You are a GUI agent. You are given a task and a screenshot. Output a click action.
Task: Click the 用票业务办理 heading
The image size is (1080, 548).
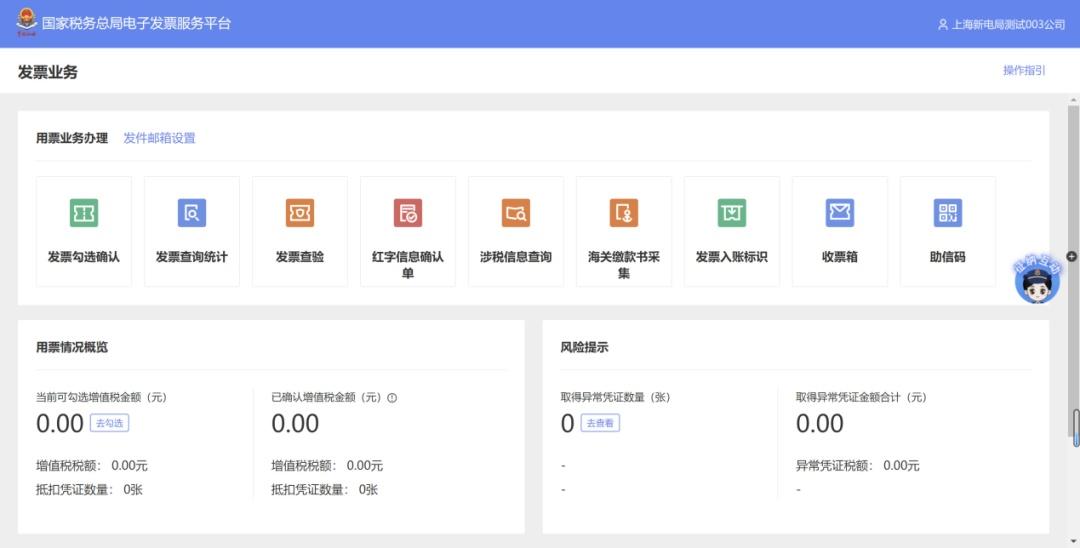[x=72, y=138]
